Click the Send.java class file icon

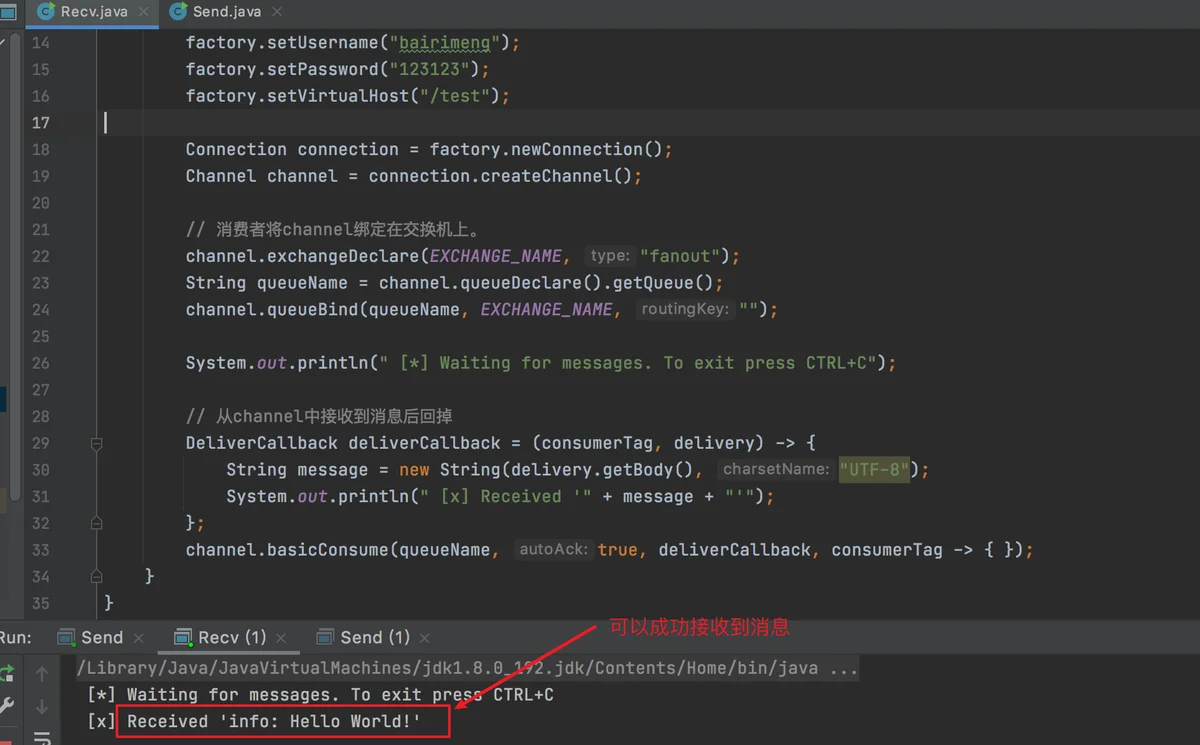coord(178,12)
